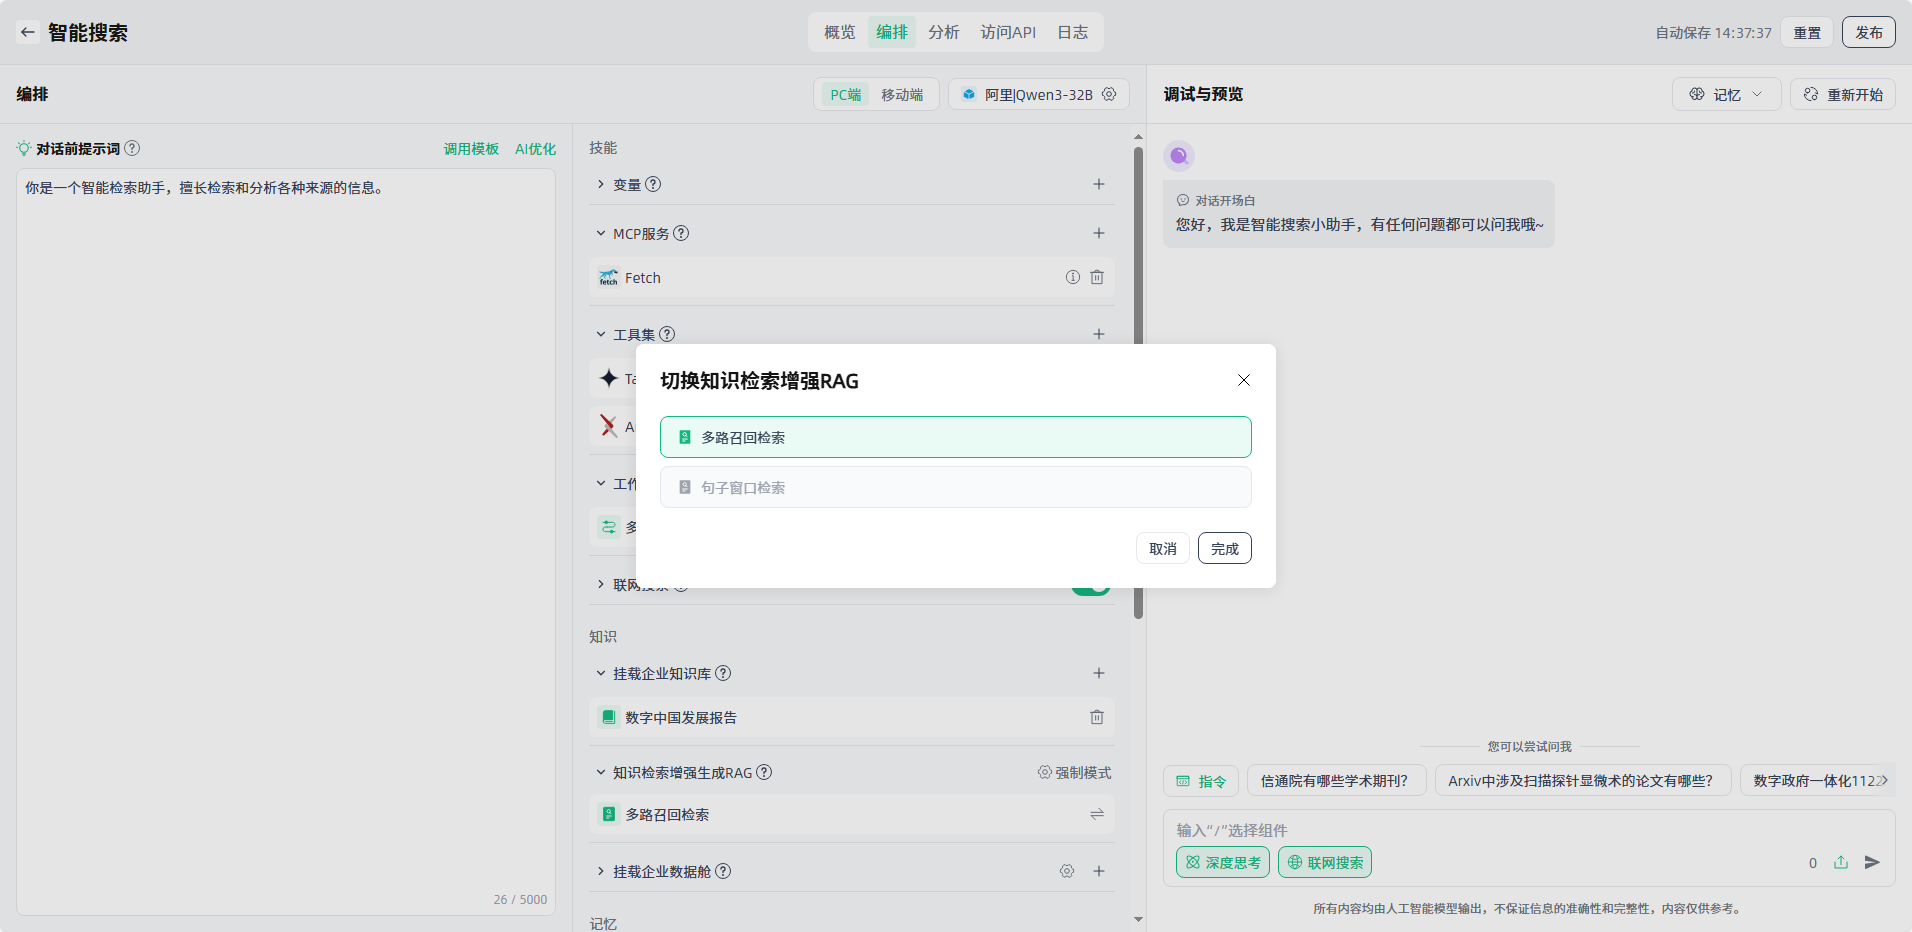Open the 记忆 dropdown in preview panel
This screenshot has width=1912, height=932.
1726,94
